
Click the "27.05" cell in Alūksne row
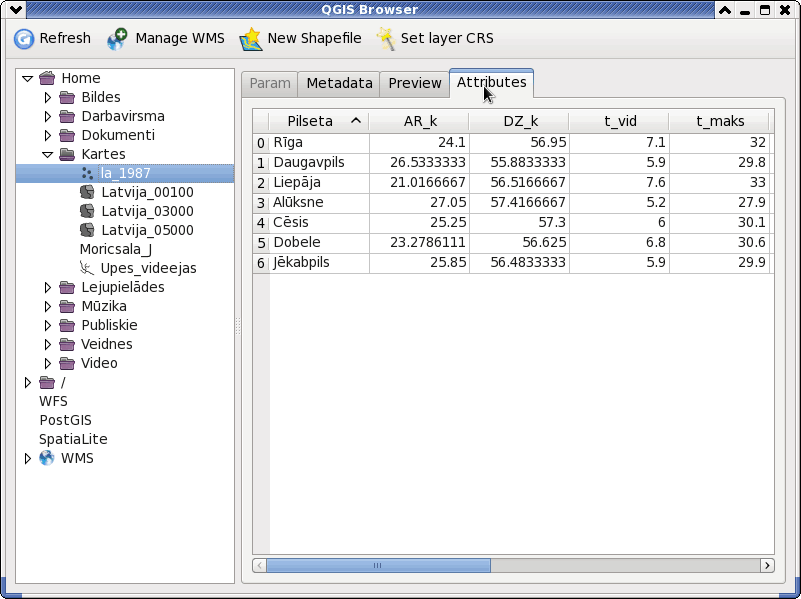(x=419, y=203)
